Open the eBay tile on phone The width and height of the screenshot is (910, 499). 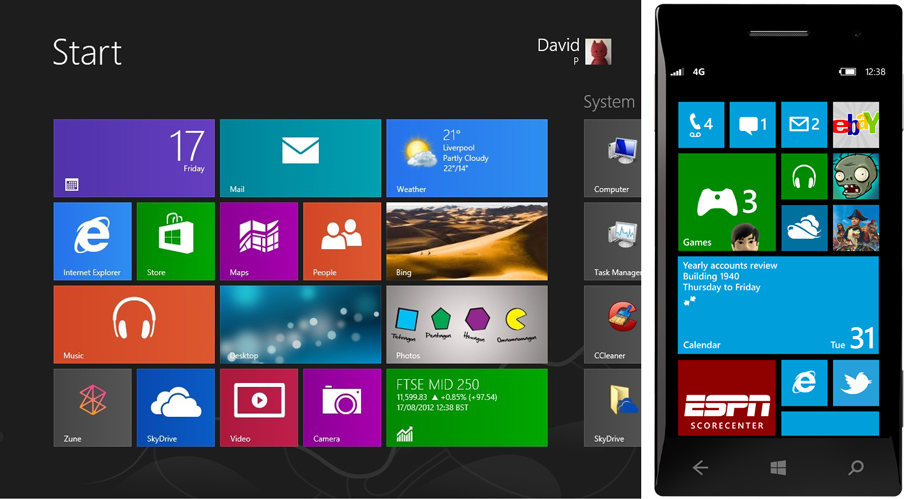856,125
